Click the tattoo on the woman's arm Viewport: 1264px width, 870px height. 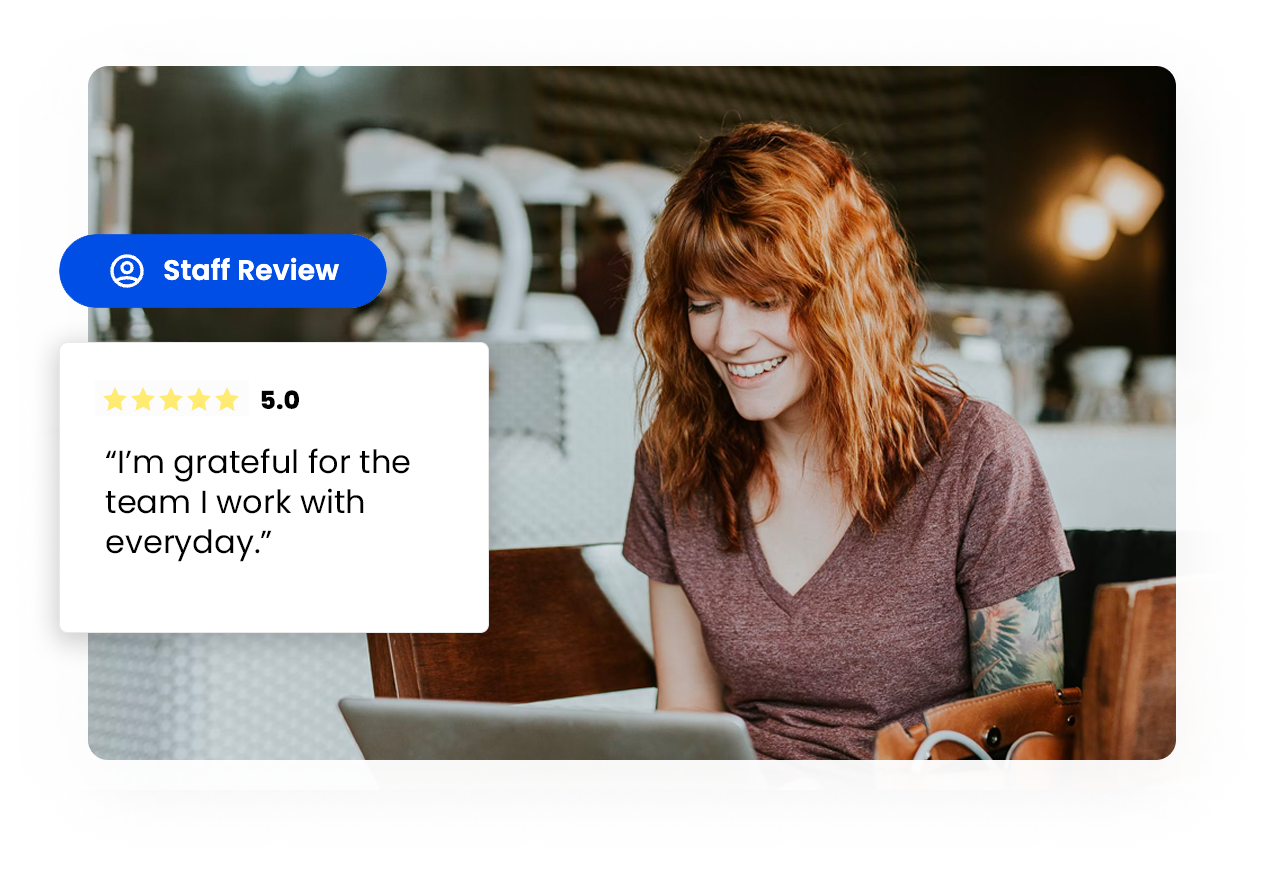coord(1015,635)
